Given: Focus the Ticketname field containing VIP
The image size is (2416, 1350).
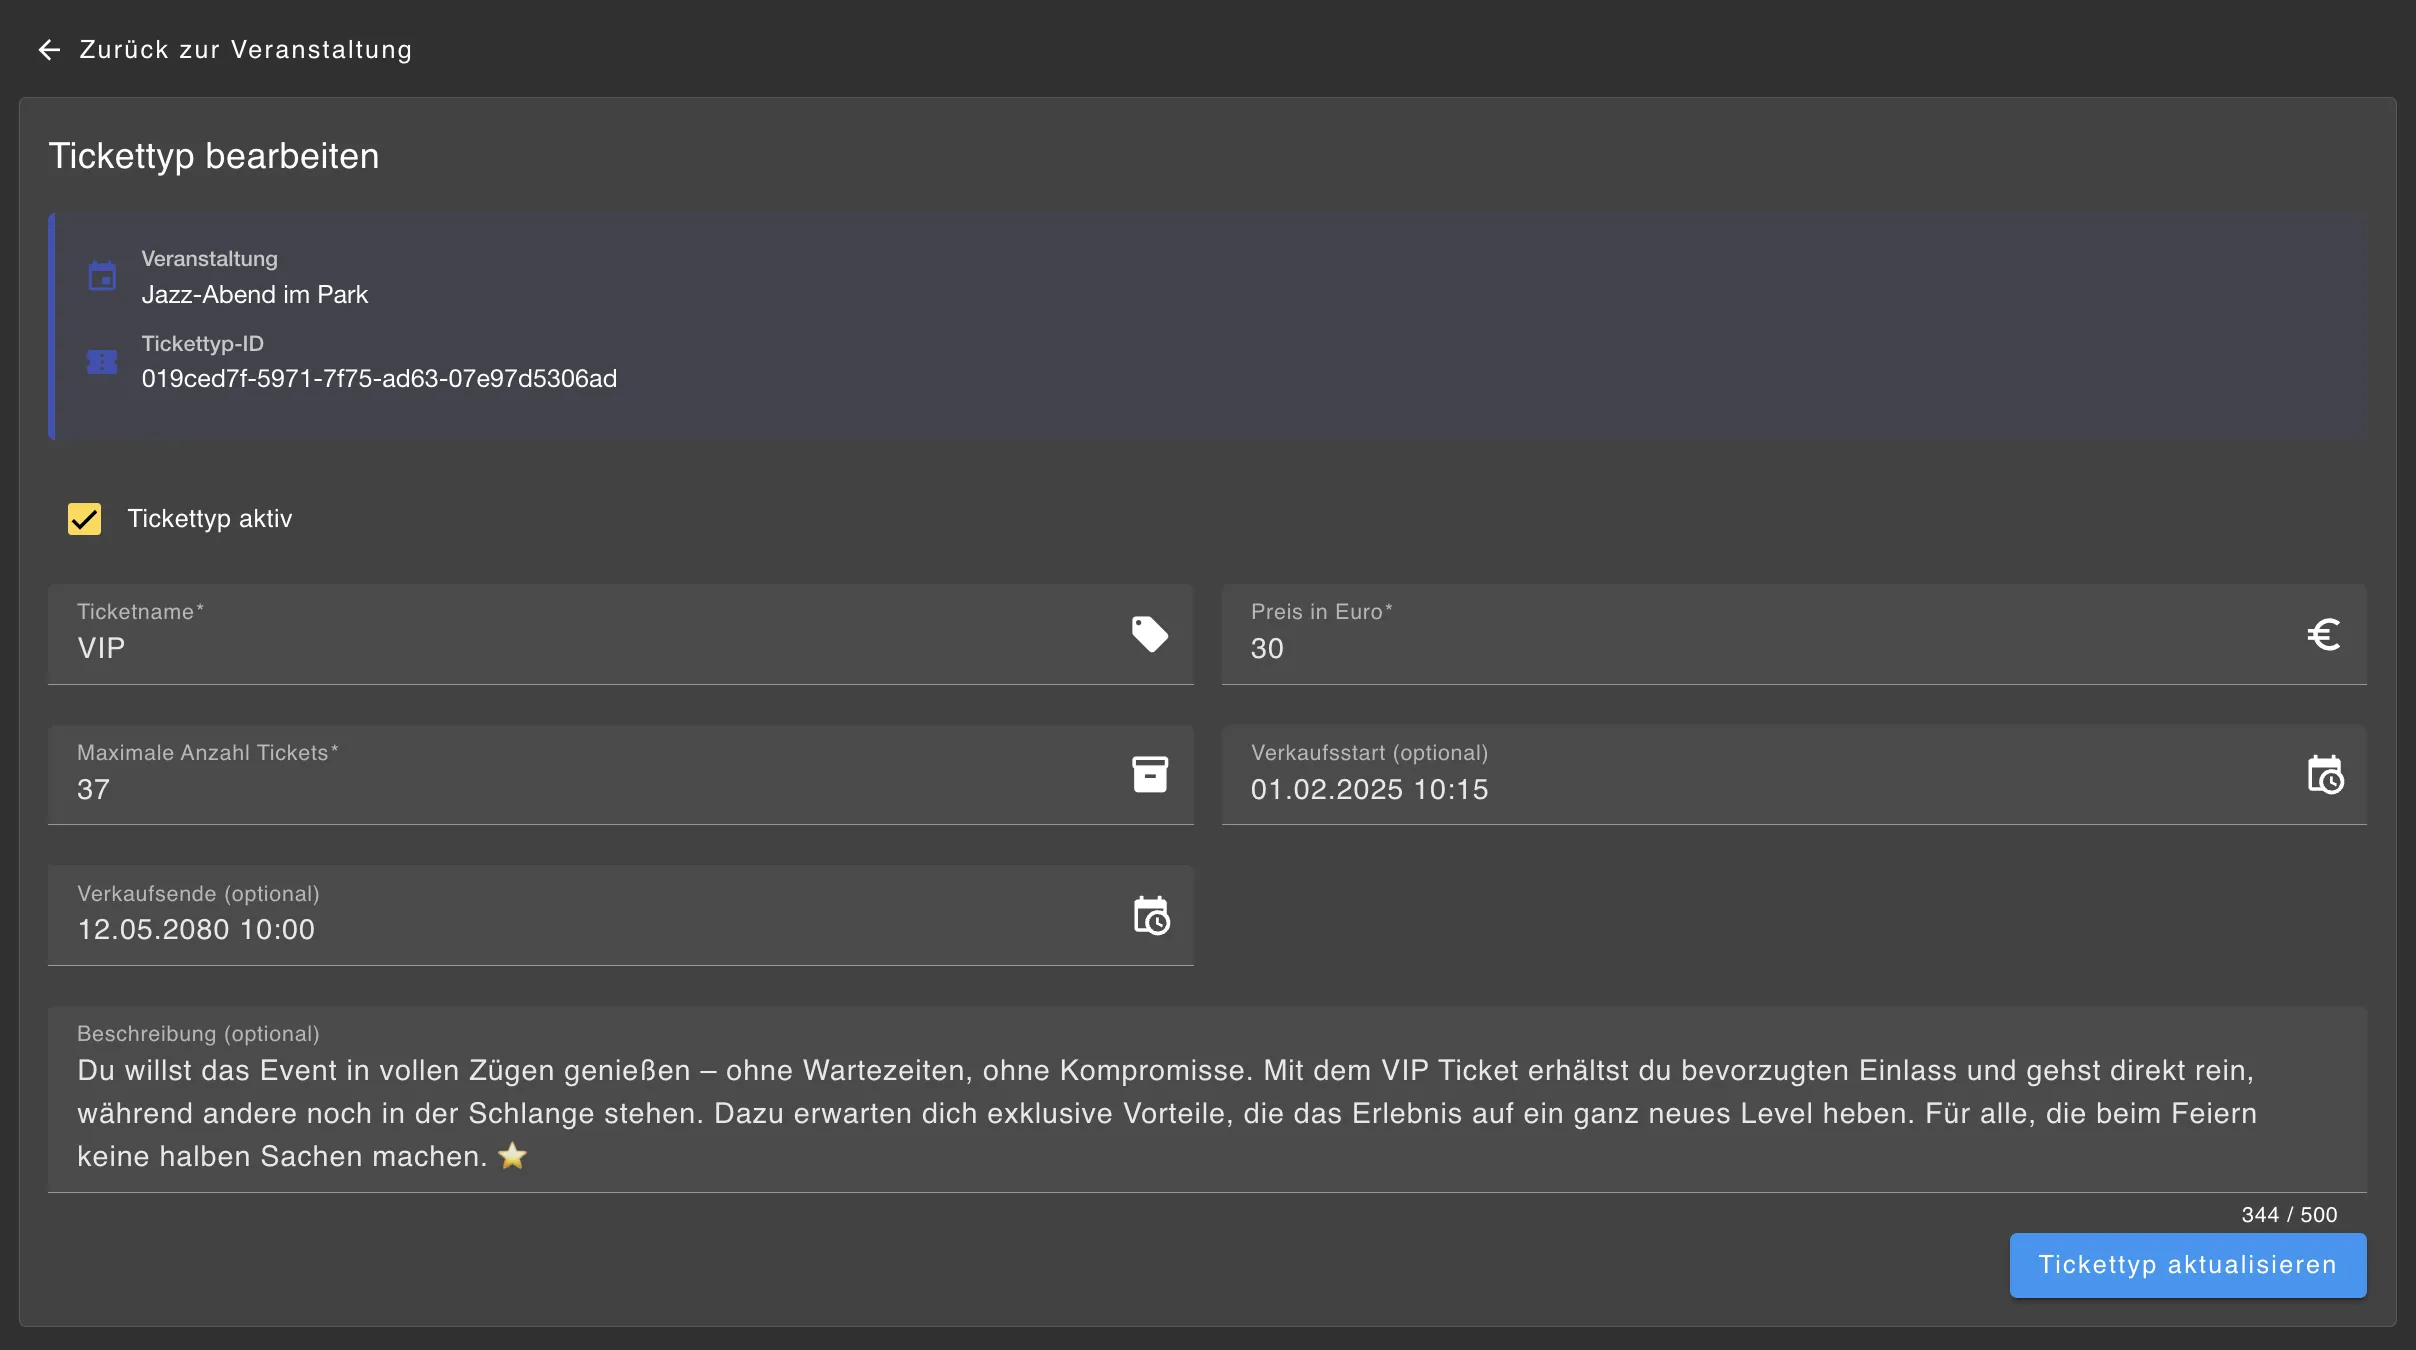Looking at the screenshot, I should click(x=580, y=648).
